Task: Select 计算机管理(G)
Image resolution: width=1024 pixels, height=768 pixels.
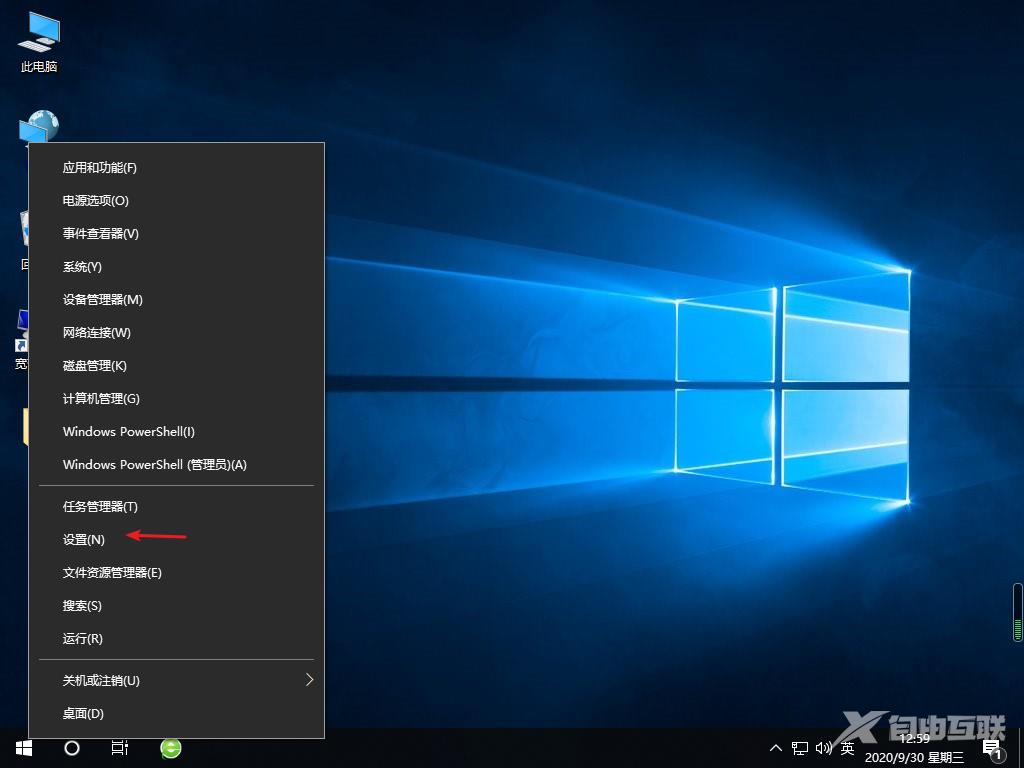Action: point(176,398)
